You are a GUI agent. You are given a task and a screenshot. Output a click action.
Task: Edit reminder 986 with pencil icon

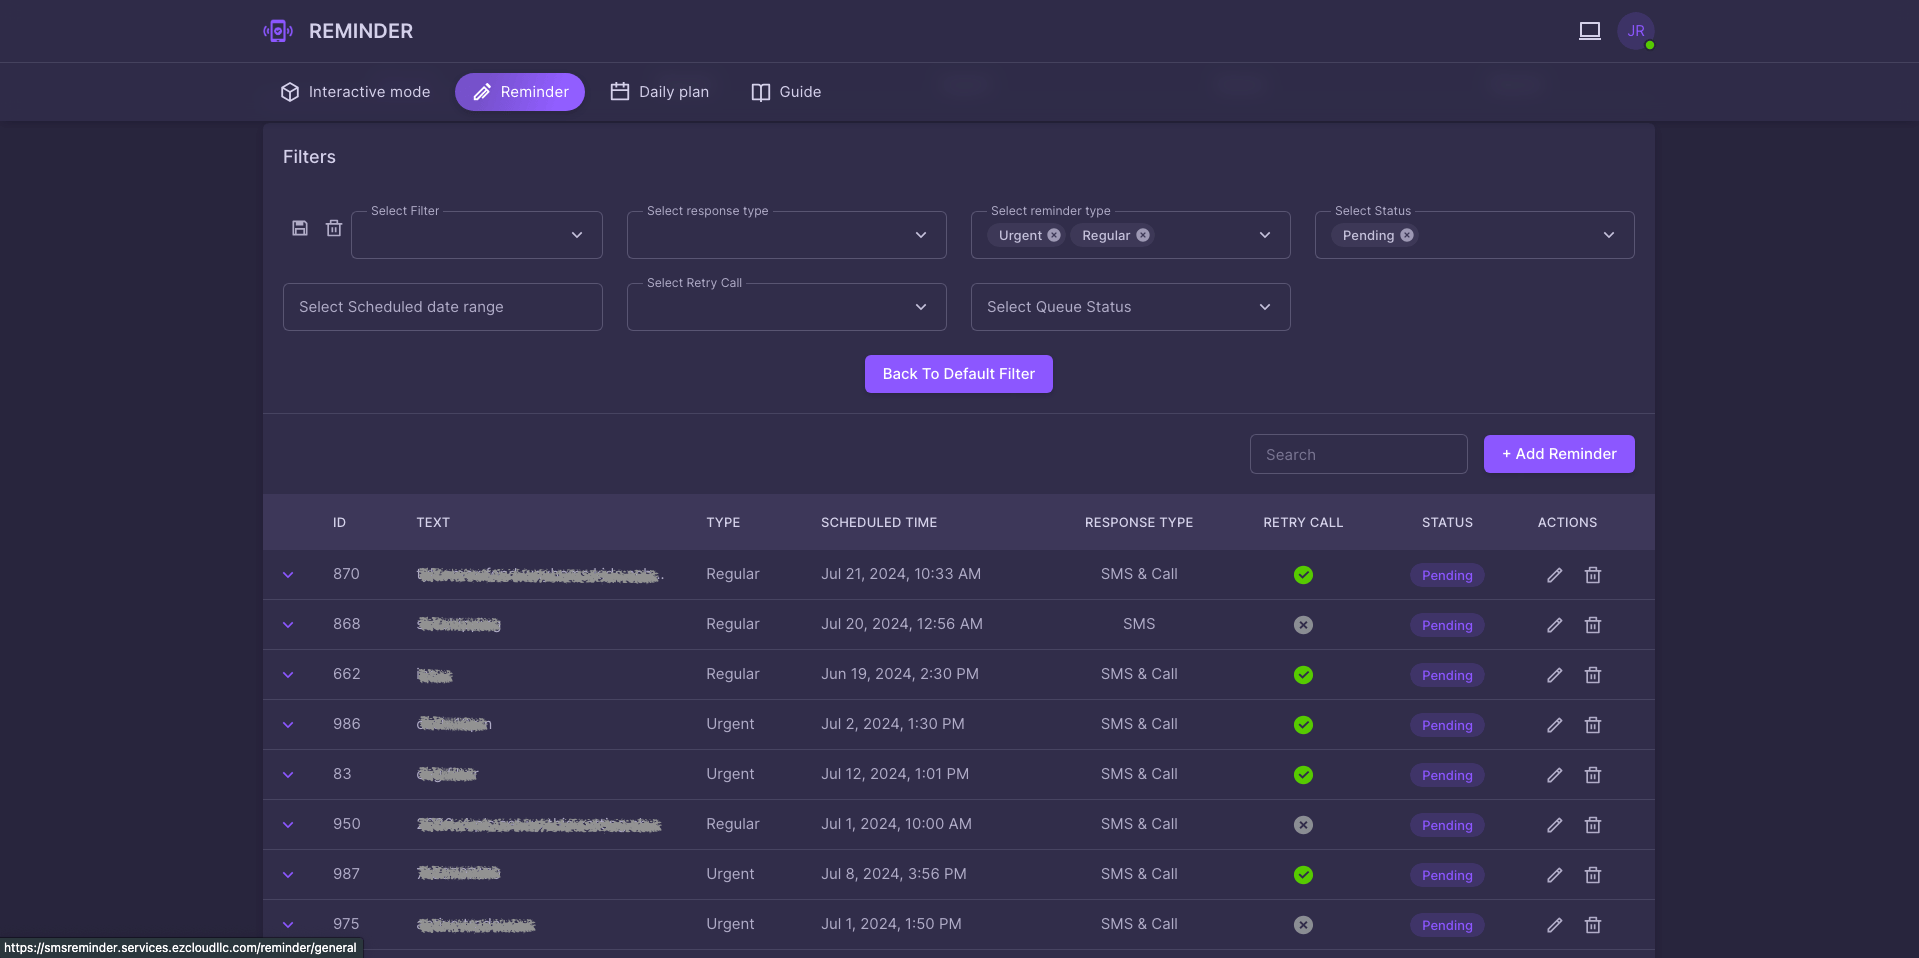tap(1554, 725)
